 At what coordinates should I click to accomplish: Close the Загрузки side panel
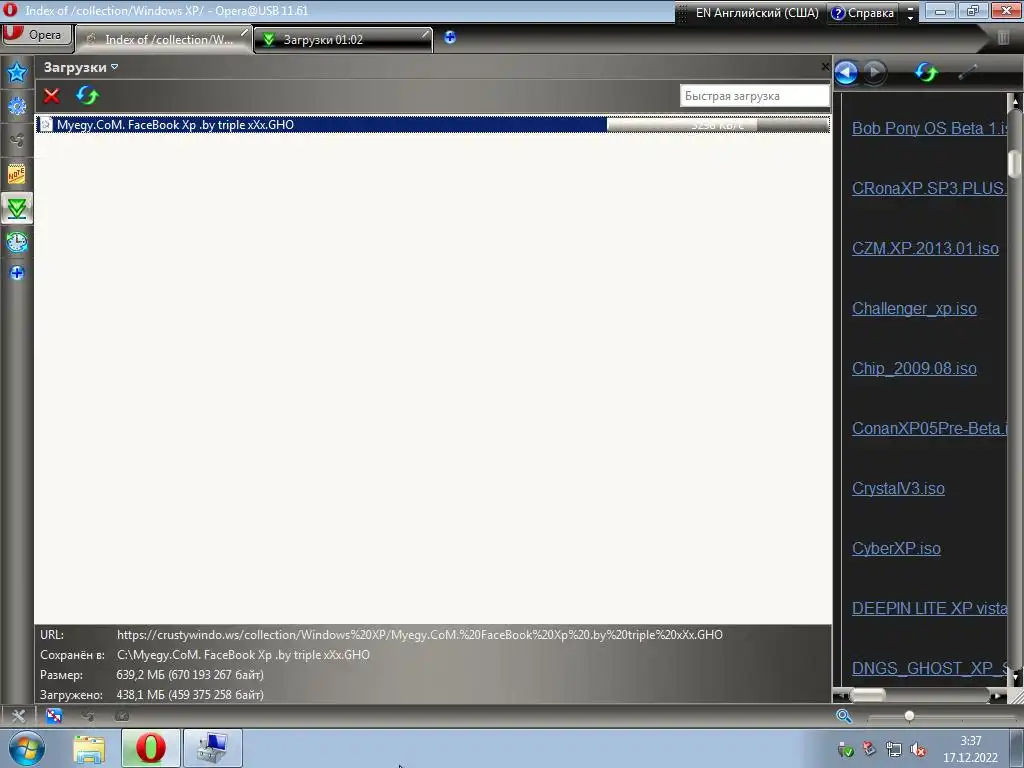tap(825, 67)
